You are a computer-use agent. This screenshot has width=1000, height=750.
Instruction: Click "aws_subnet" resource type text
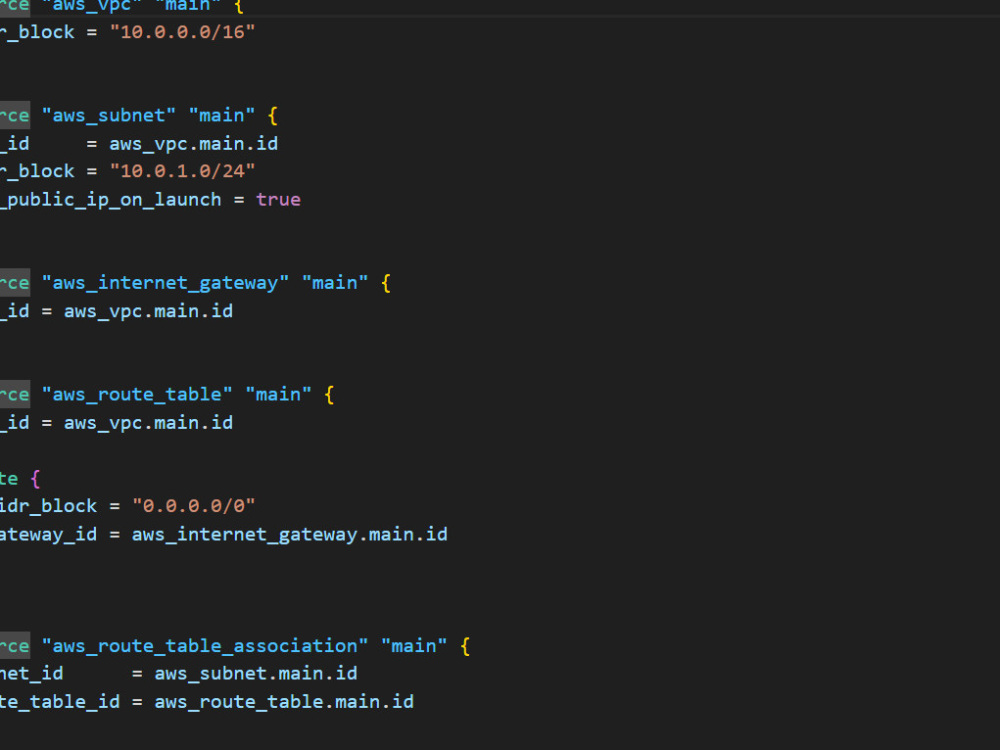pos(108,115)
